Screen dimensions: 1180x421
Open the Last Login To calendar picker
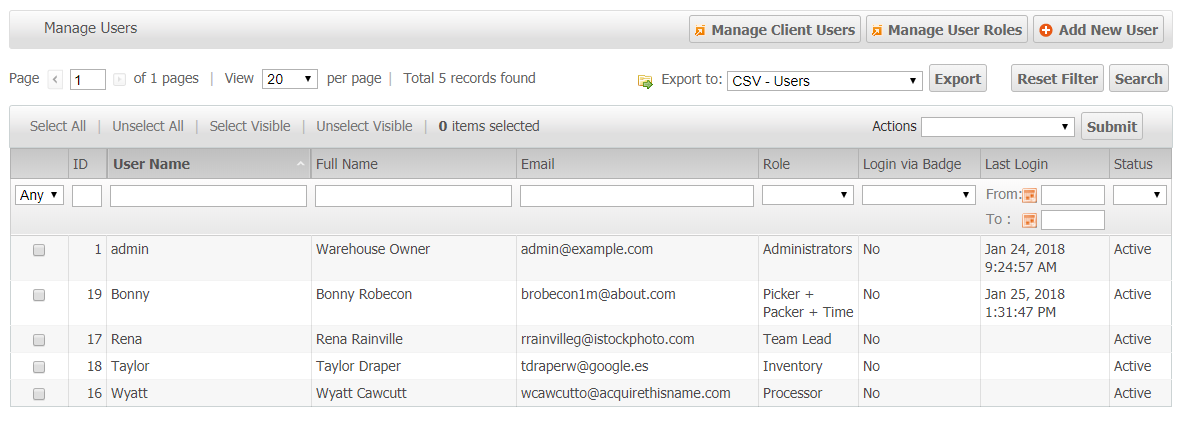point(1030,220)
